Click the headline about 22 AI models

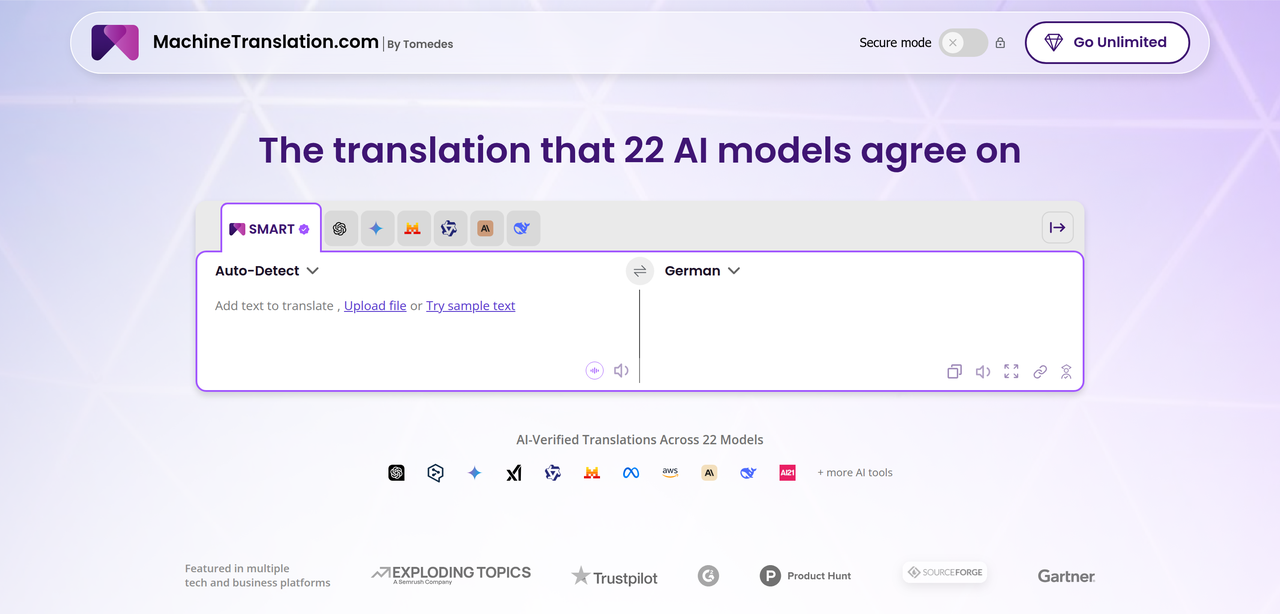pos(640,150)
